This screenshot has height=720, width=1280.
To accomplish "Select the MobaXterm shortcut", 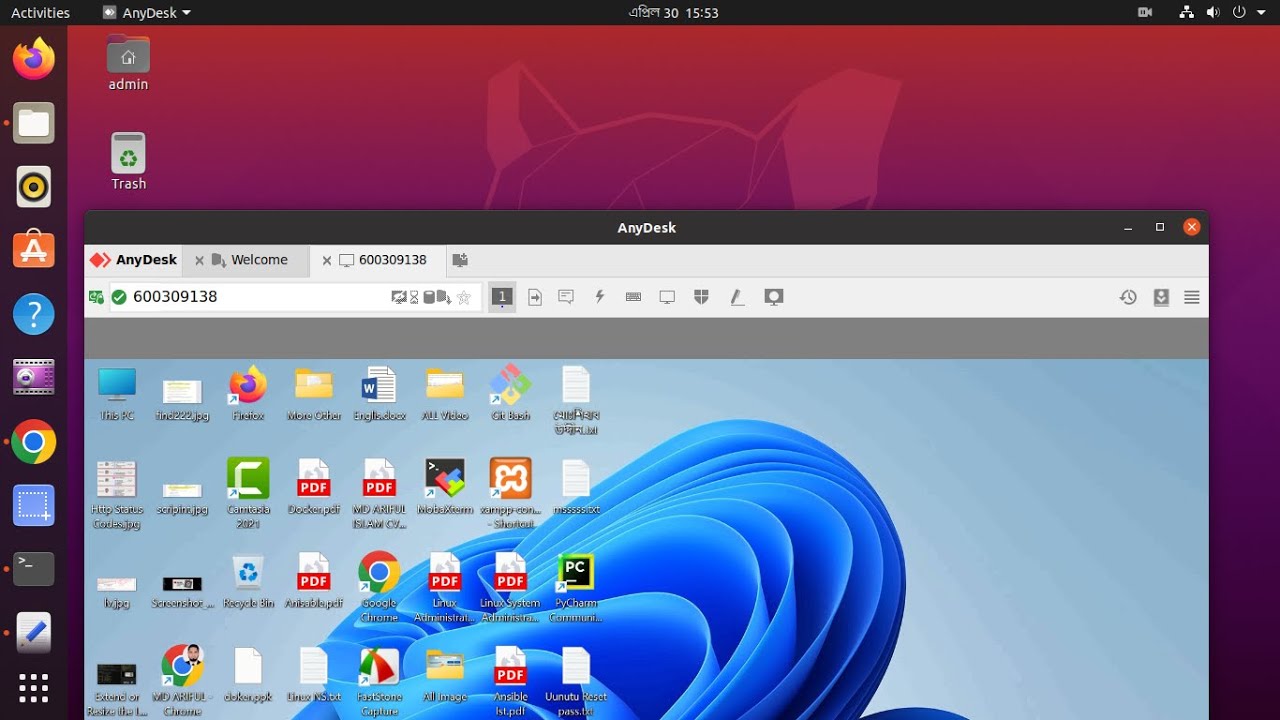I will coord(445,487).
